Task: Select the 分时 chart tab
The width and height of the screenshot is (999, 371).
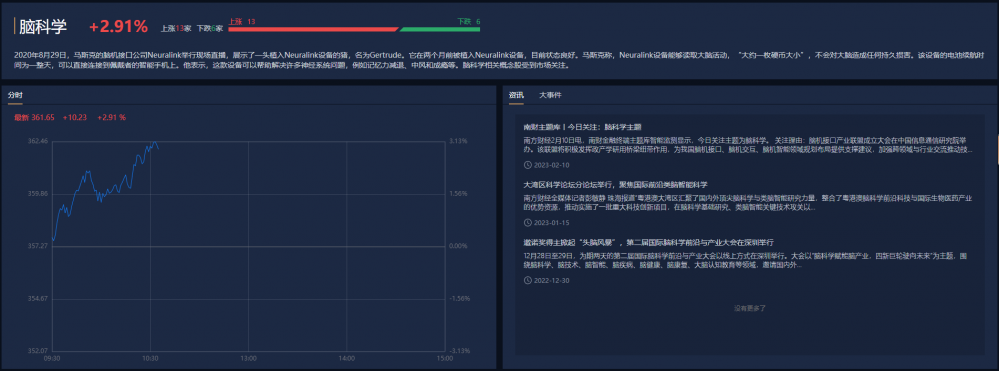Action: pyautogui.click(x=15, y=95)
